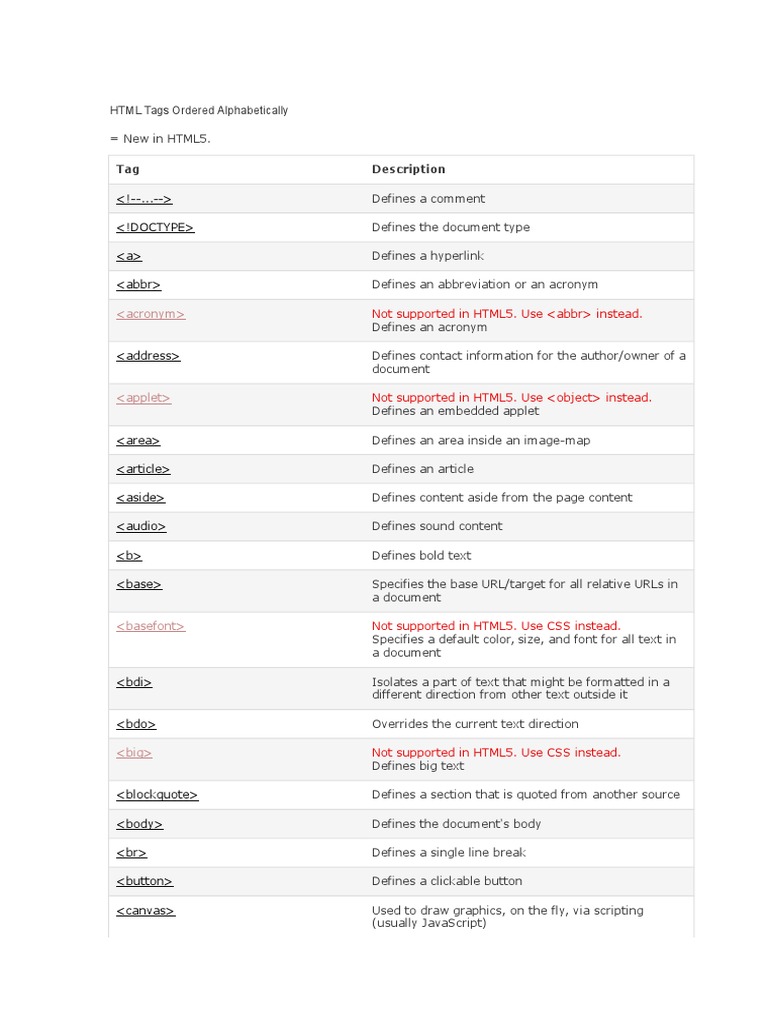Open the deprecated <applet> tag link
This screenshot has width=768, height=1024.
(x=143, y=398)
